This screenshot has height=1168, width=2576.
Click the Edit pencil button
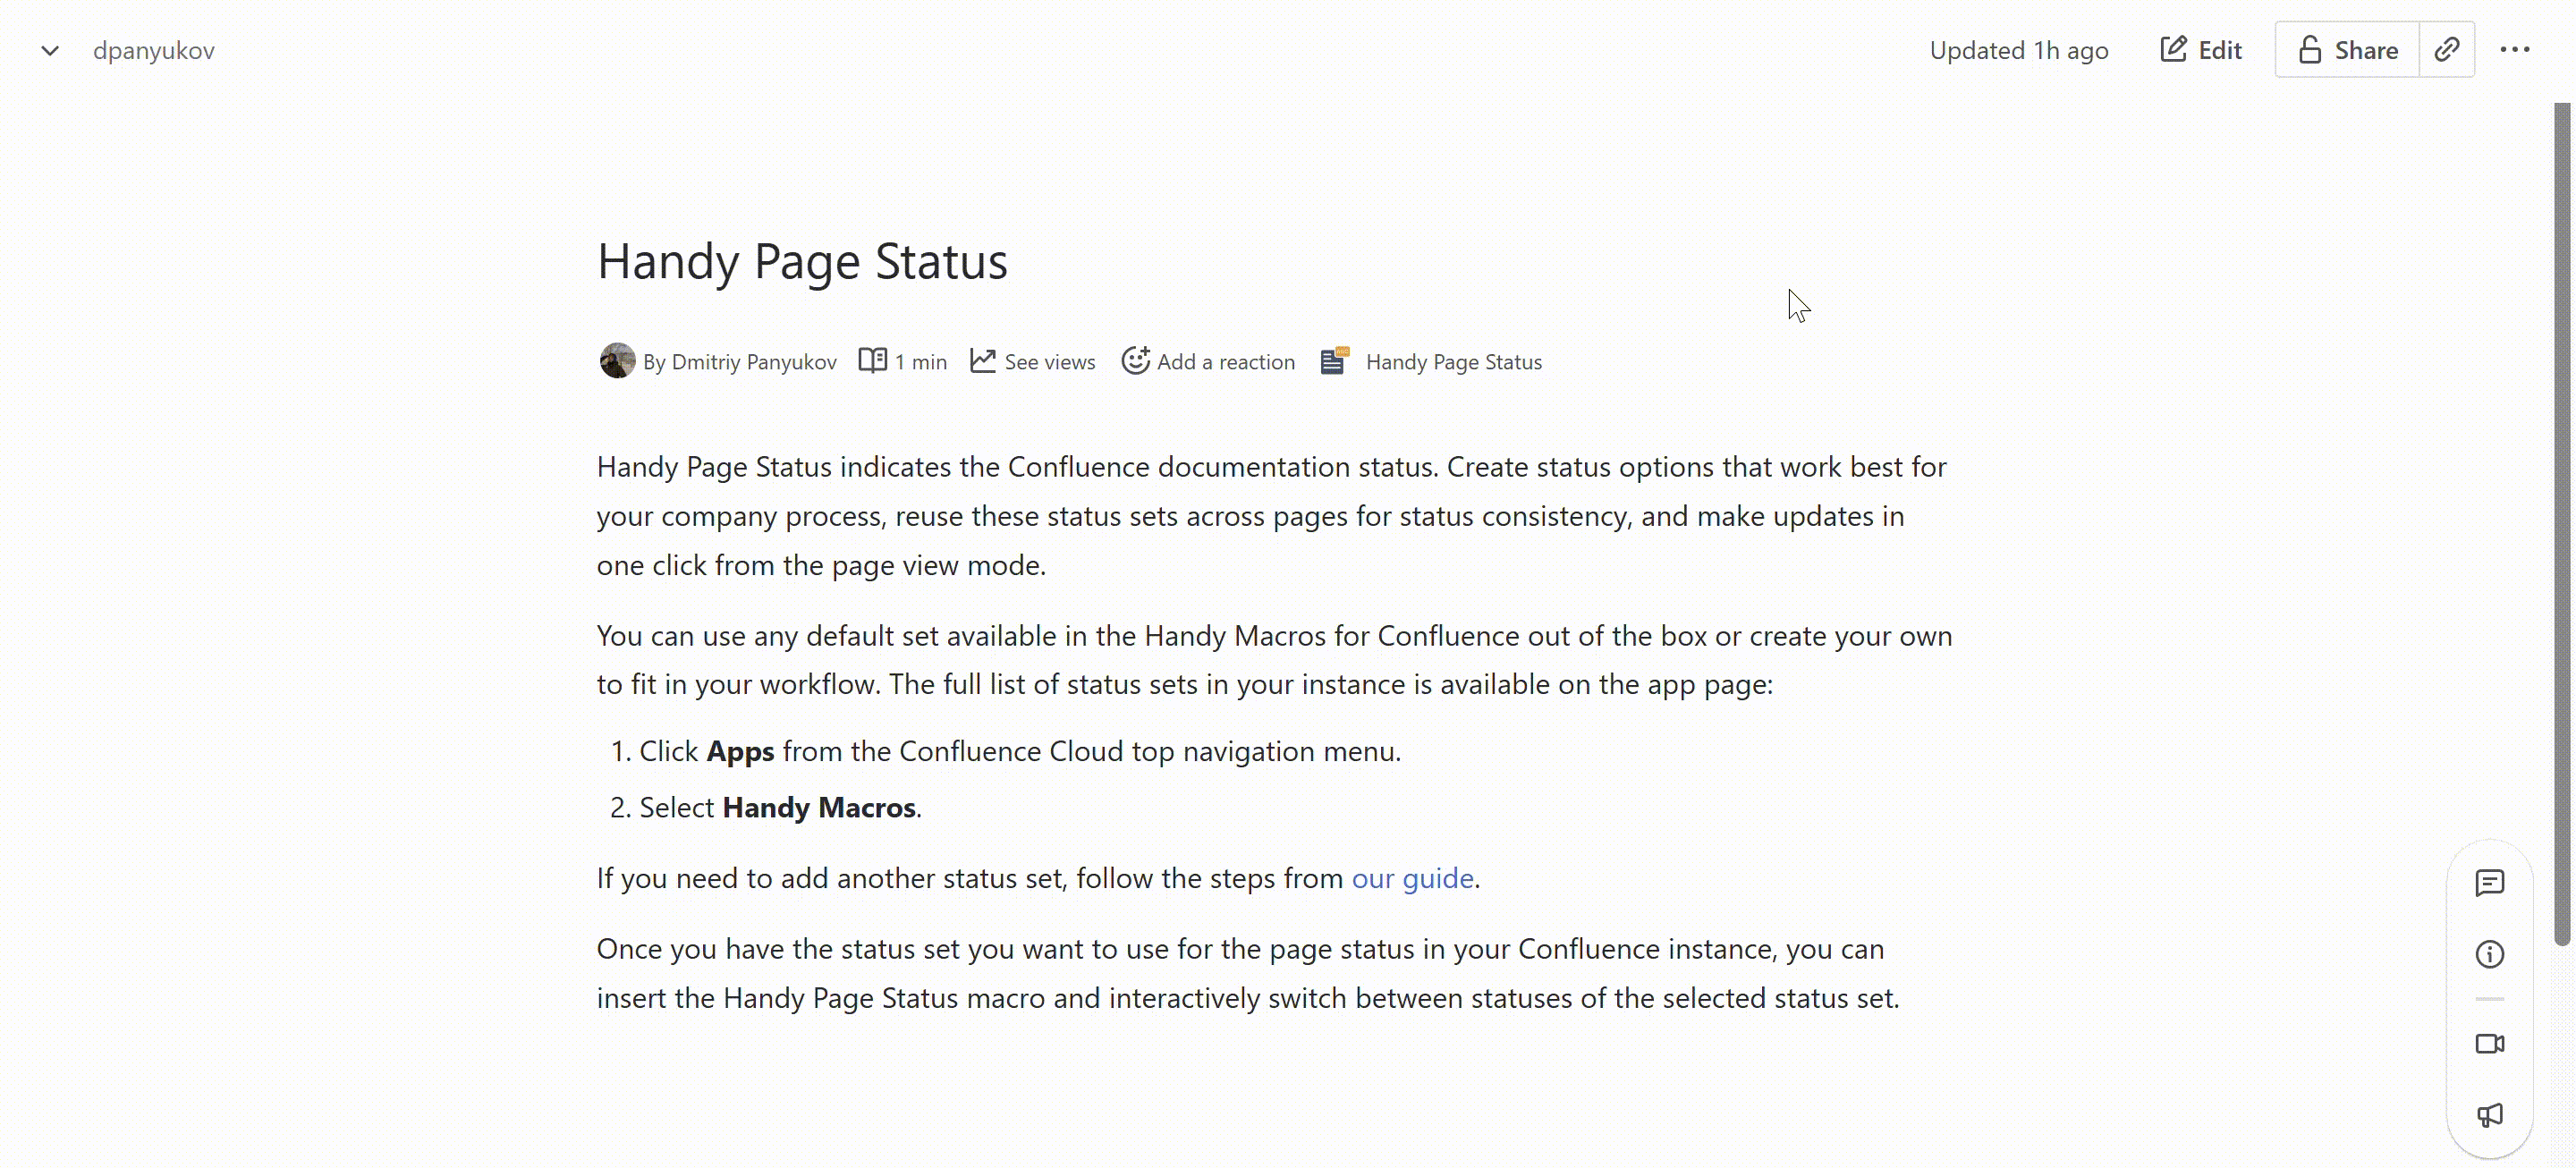tap(2201, 50)
